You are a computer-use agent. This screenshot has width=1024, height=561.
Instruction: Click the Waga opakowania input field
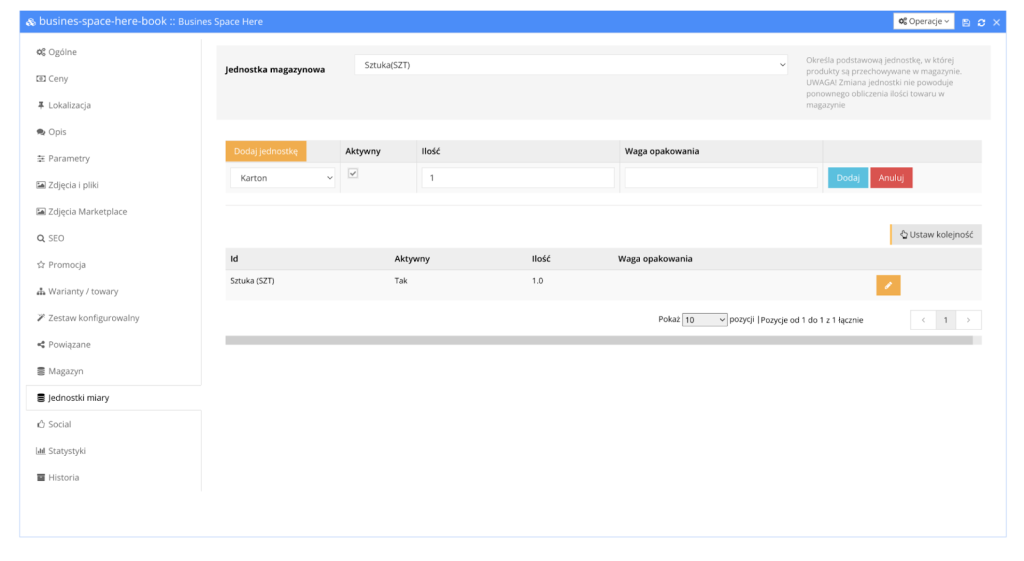720,178
